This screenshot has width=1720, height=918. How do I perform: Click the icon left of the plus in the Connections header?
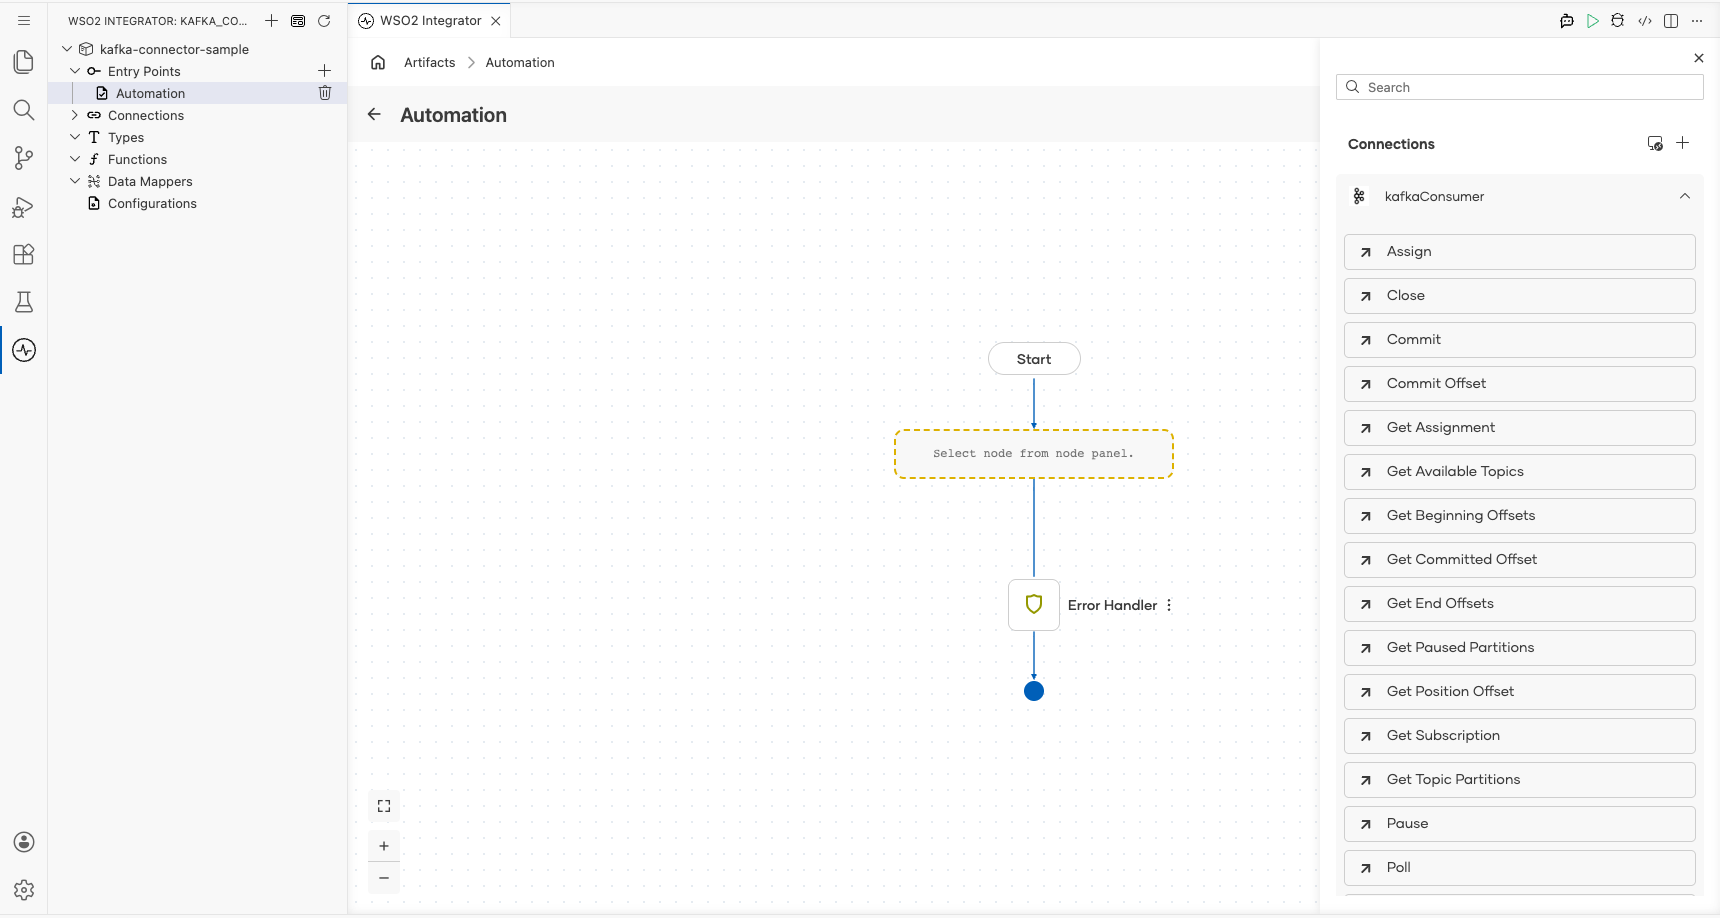coord(1655,143)
